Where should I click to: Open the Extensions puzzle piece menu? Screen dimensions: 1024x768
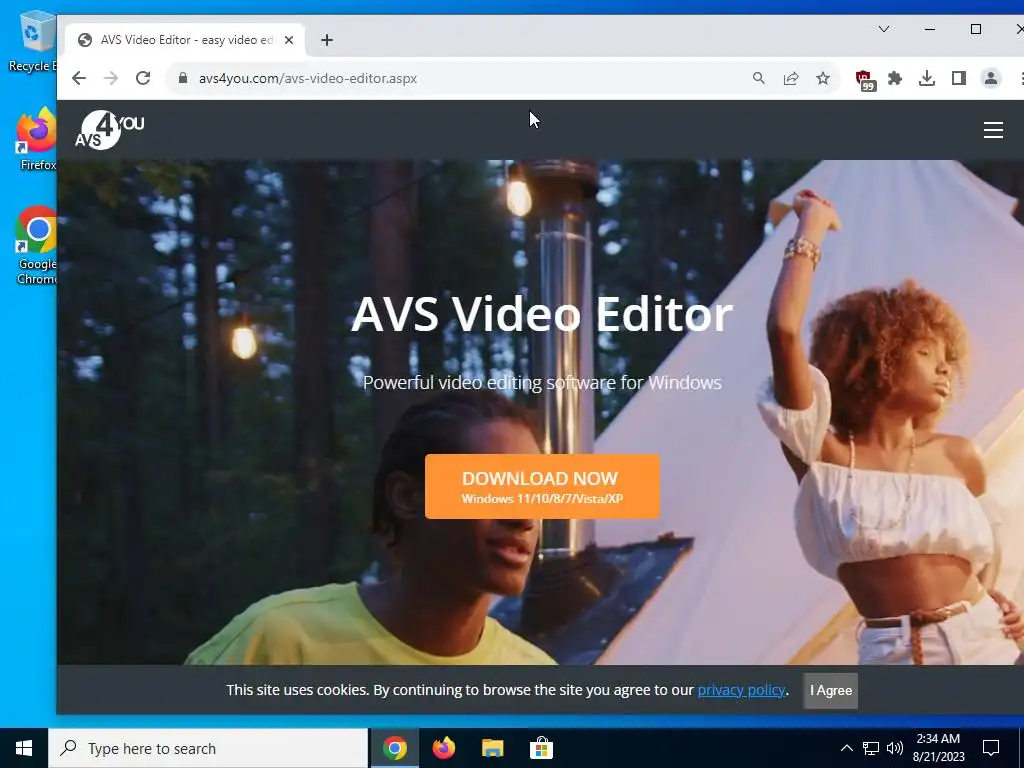click(x=895, y=78)
